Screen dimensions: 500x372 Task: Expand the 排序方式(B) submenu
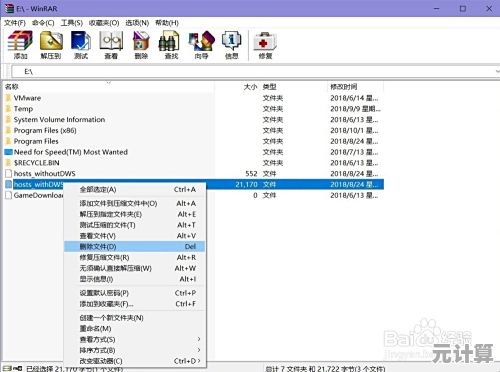pyautogui.click(x=135, y=350)
